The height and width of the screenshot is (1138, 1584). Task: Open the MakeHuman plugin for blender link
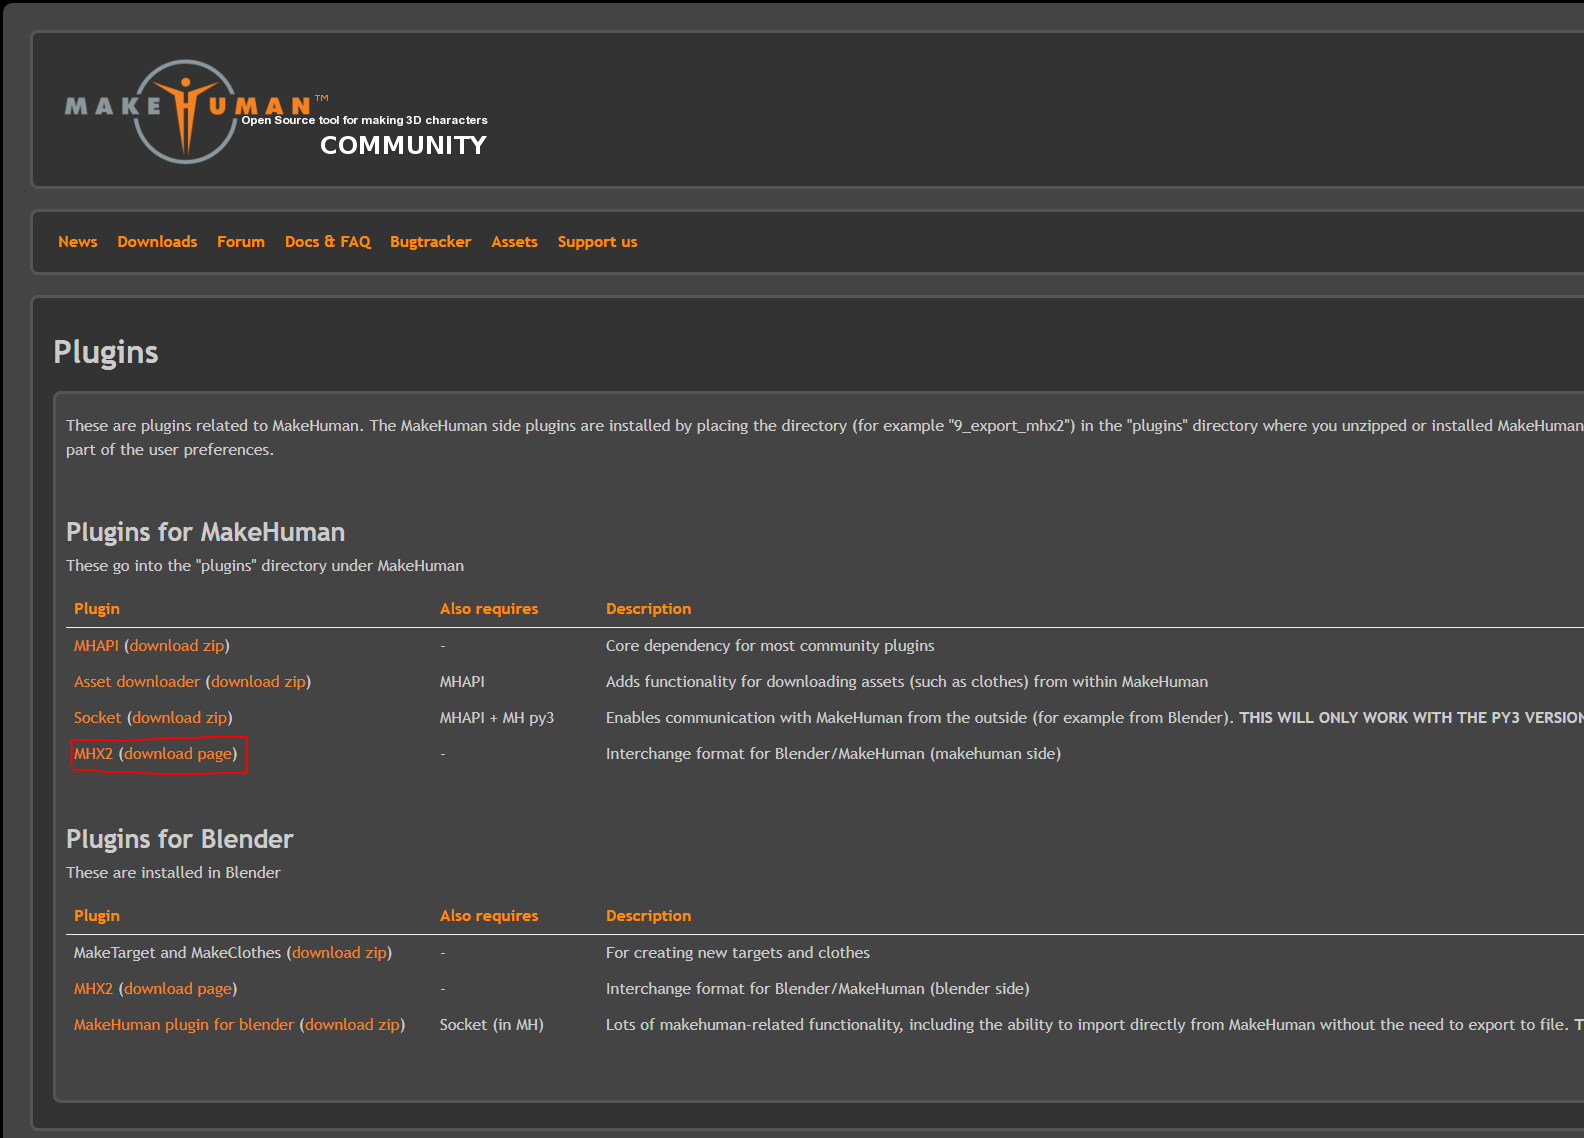tap(184, 1025)
